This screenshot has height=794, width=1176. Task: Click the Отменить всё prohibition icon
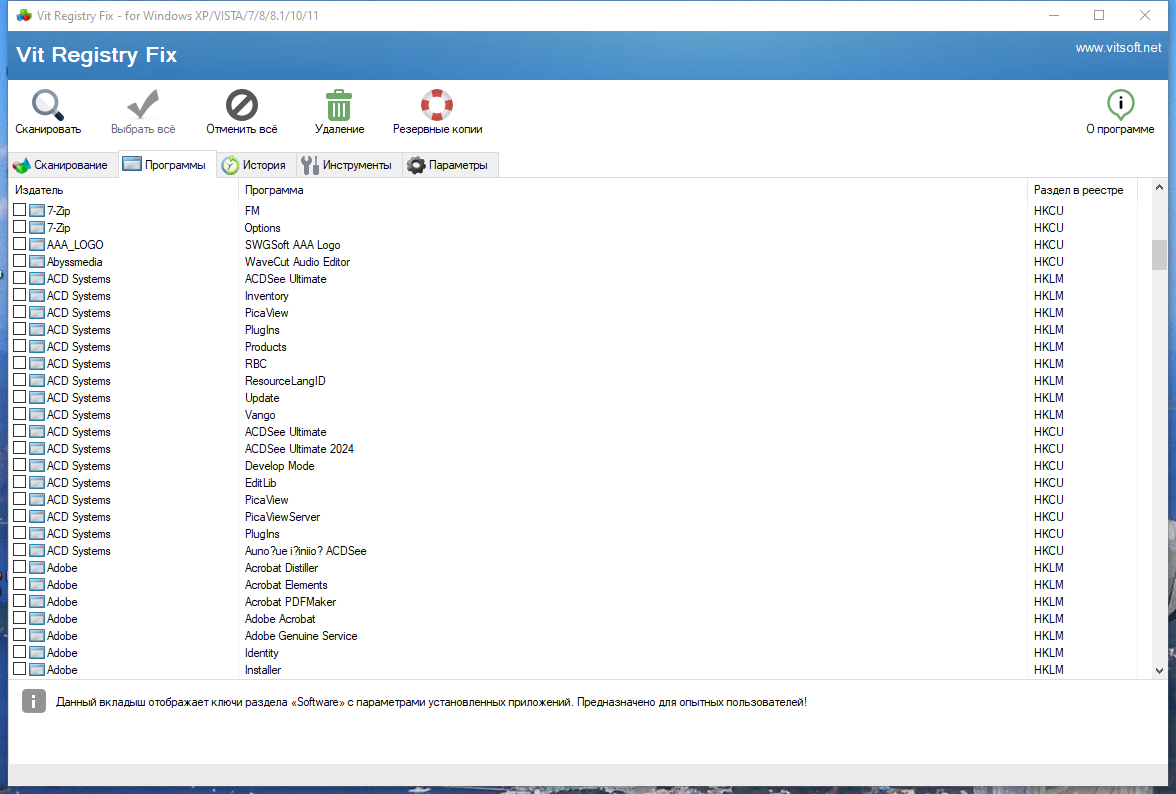pos(242,105)
